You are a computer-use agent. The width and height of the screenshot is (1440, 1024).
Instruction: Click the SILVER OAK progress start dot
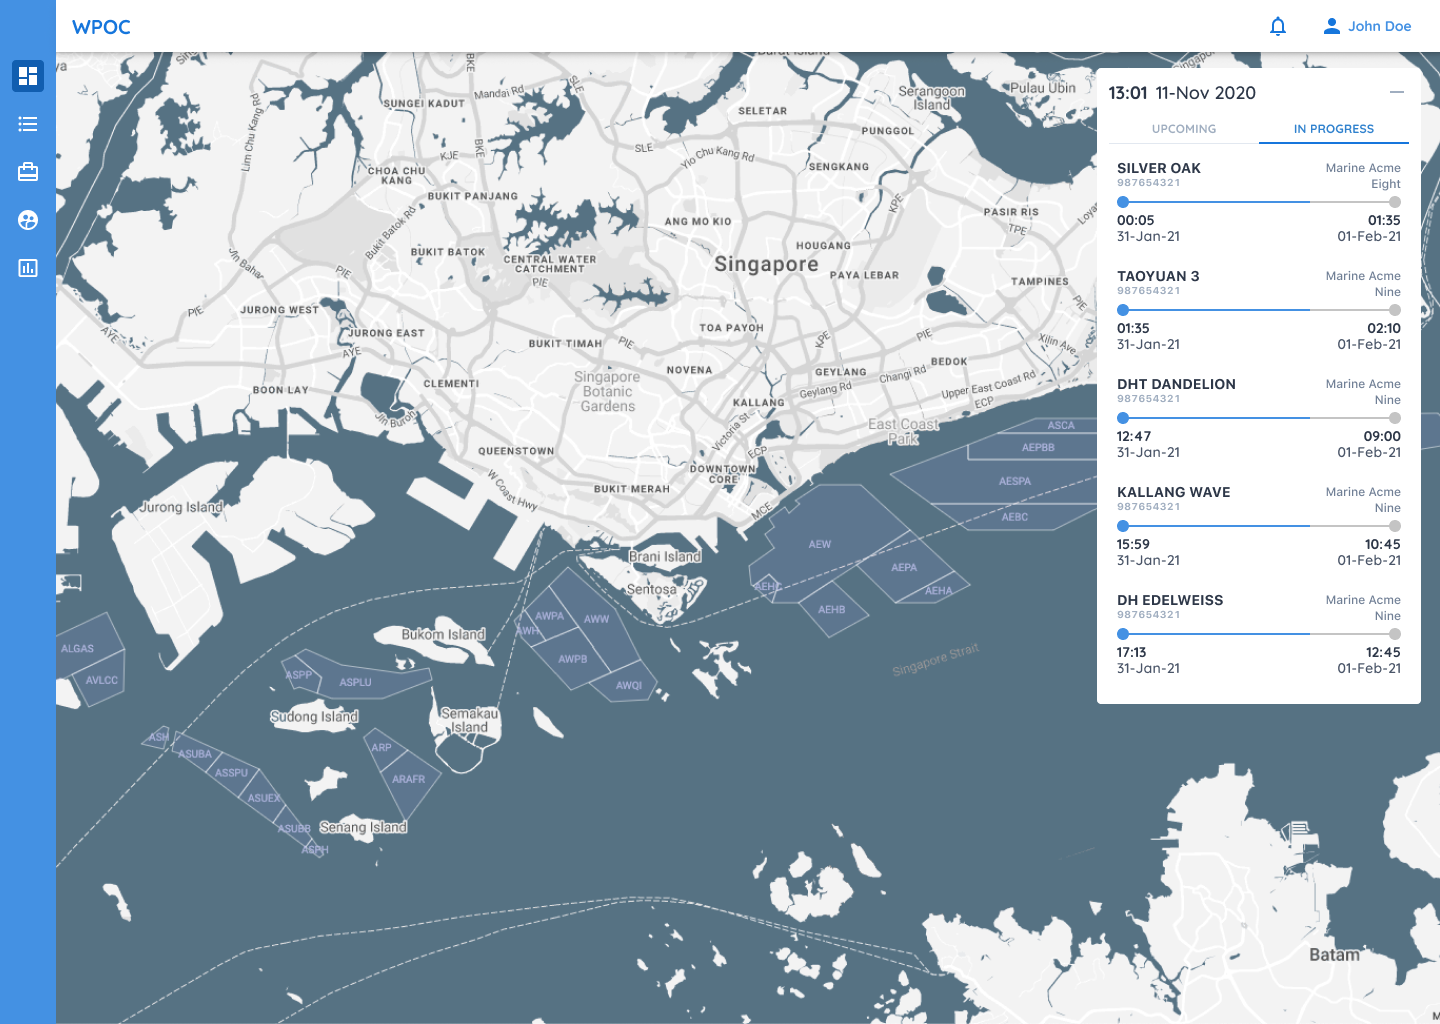[1123, 202]
